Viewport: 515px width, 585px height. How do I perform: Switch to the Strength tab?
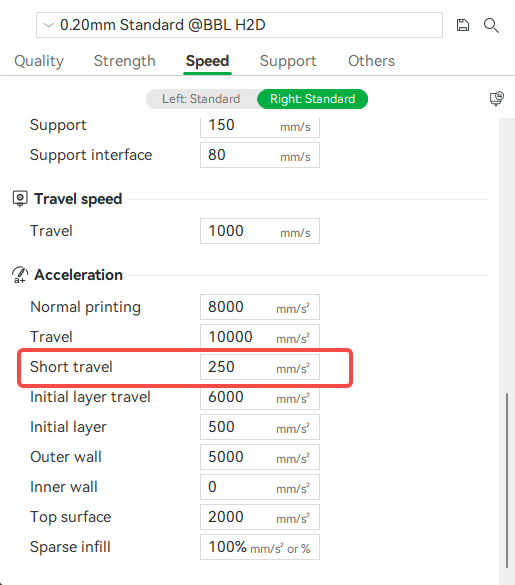[125, 61]
